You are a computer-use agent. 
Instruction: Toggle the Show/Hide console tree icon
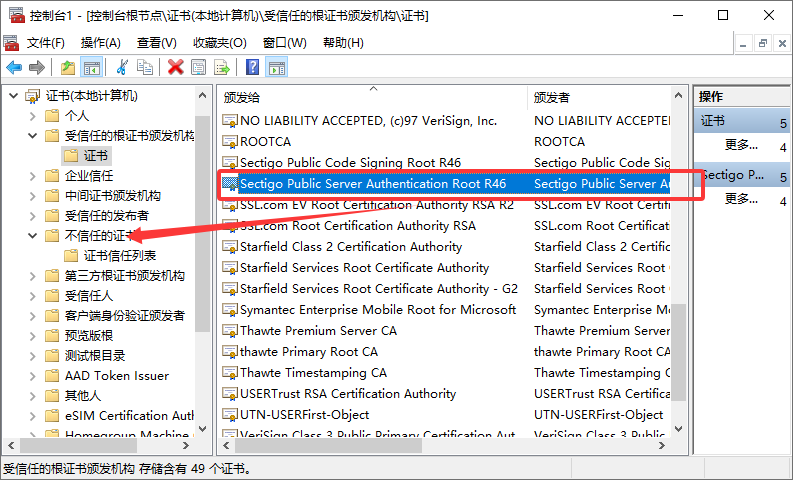[x=91, y=67]
